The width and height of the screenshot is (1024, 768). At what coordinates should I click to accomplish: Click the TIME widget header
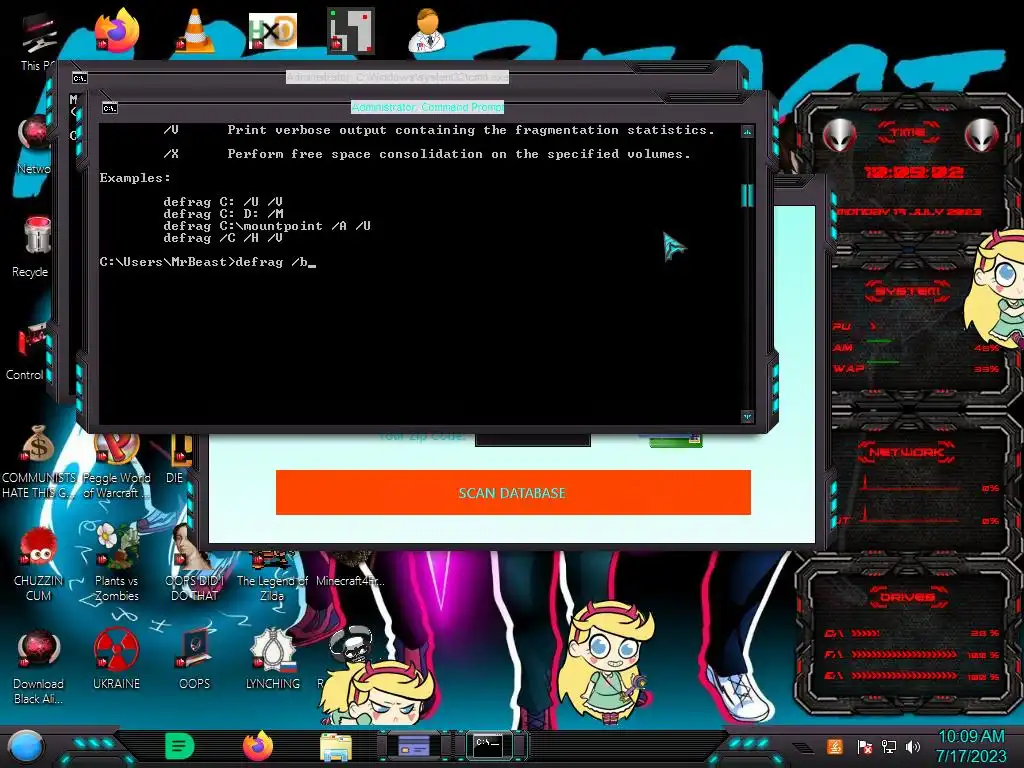coord(909,133)
